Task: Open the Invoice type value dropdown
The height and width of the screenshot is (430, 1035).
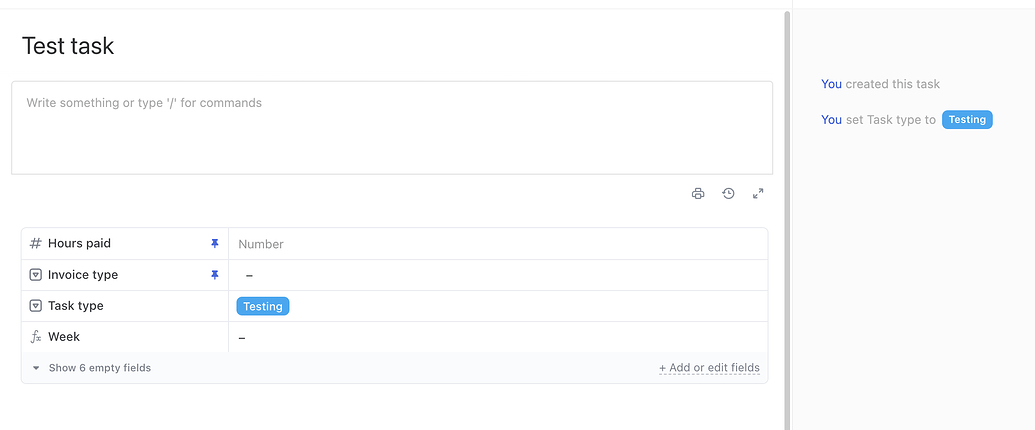Action: [x=498, y=275]
